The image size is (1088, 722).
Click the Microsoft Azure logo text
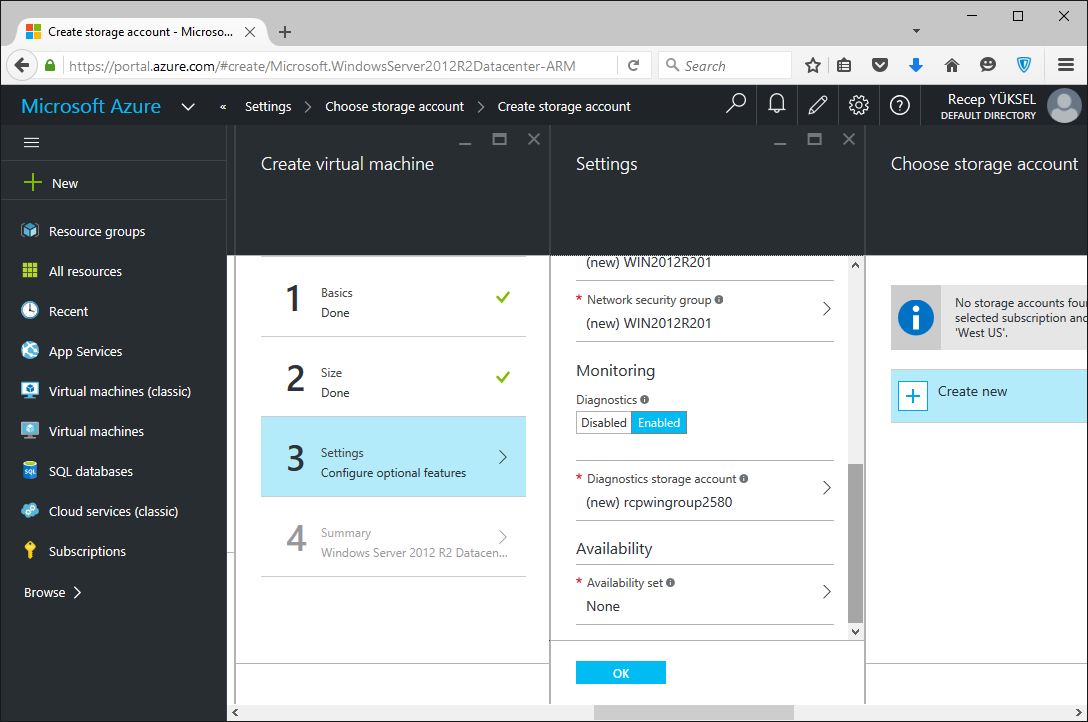(x=91, y=106)
